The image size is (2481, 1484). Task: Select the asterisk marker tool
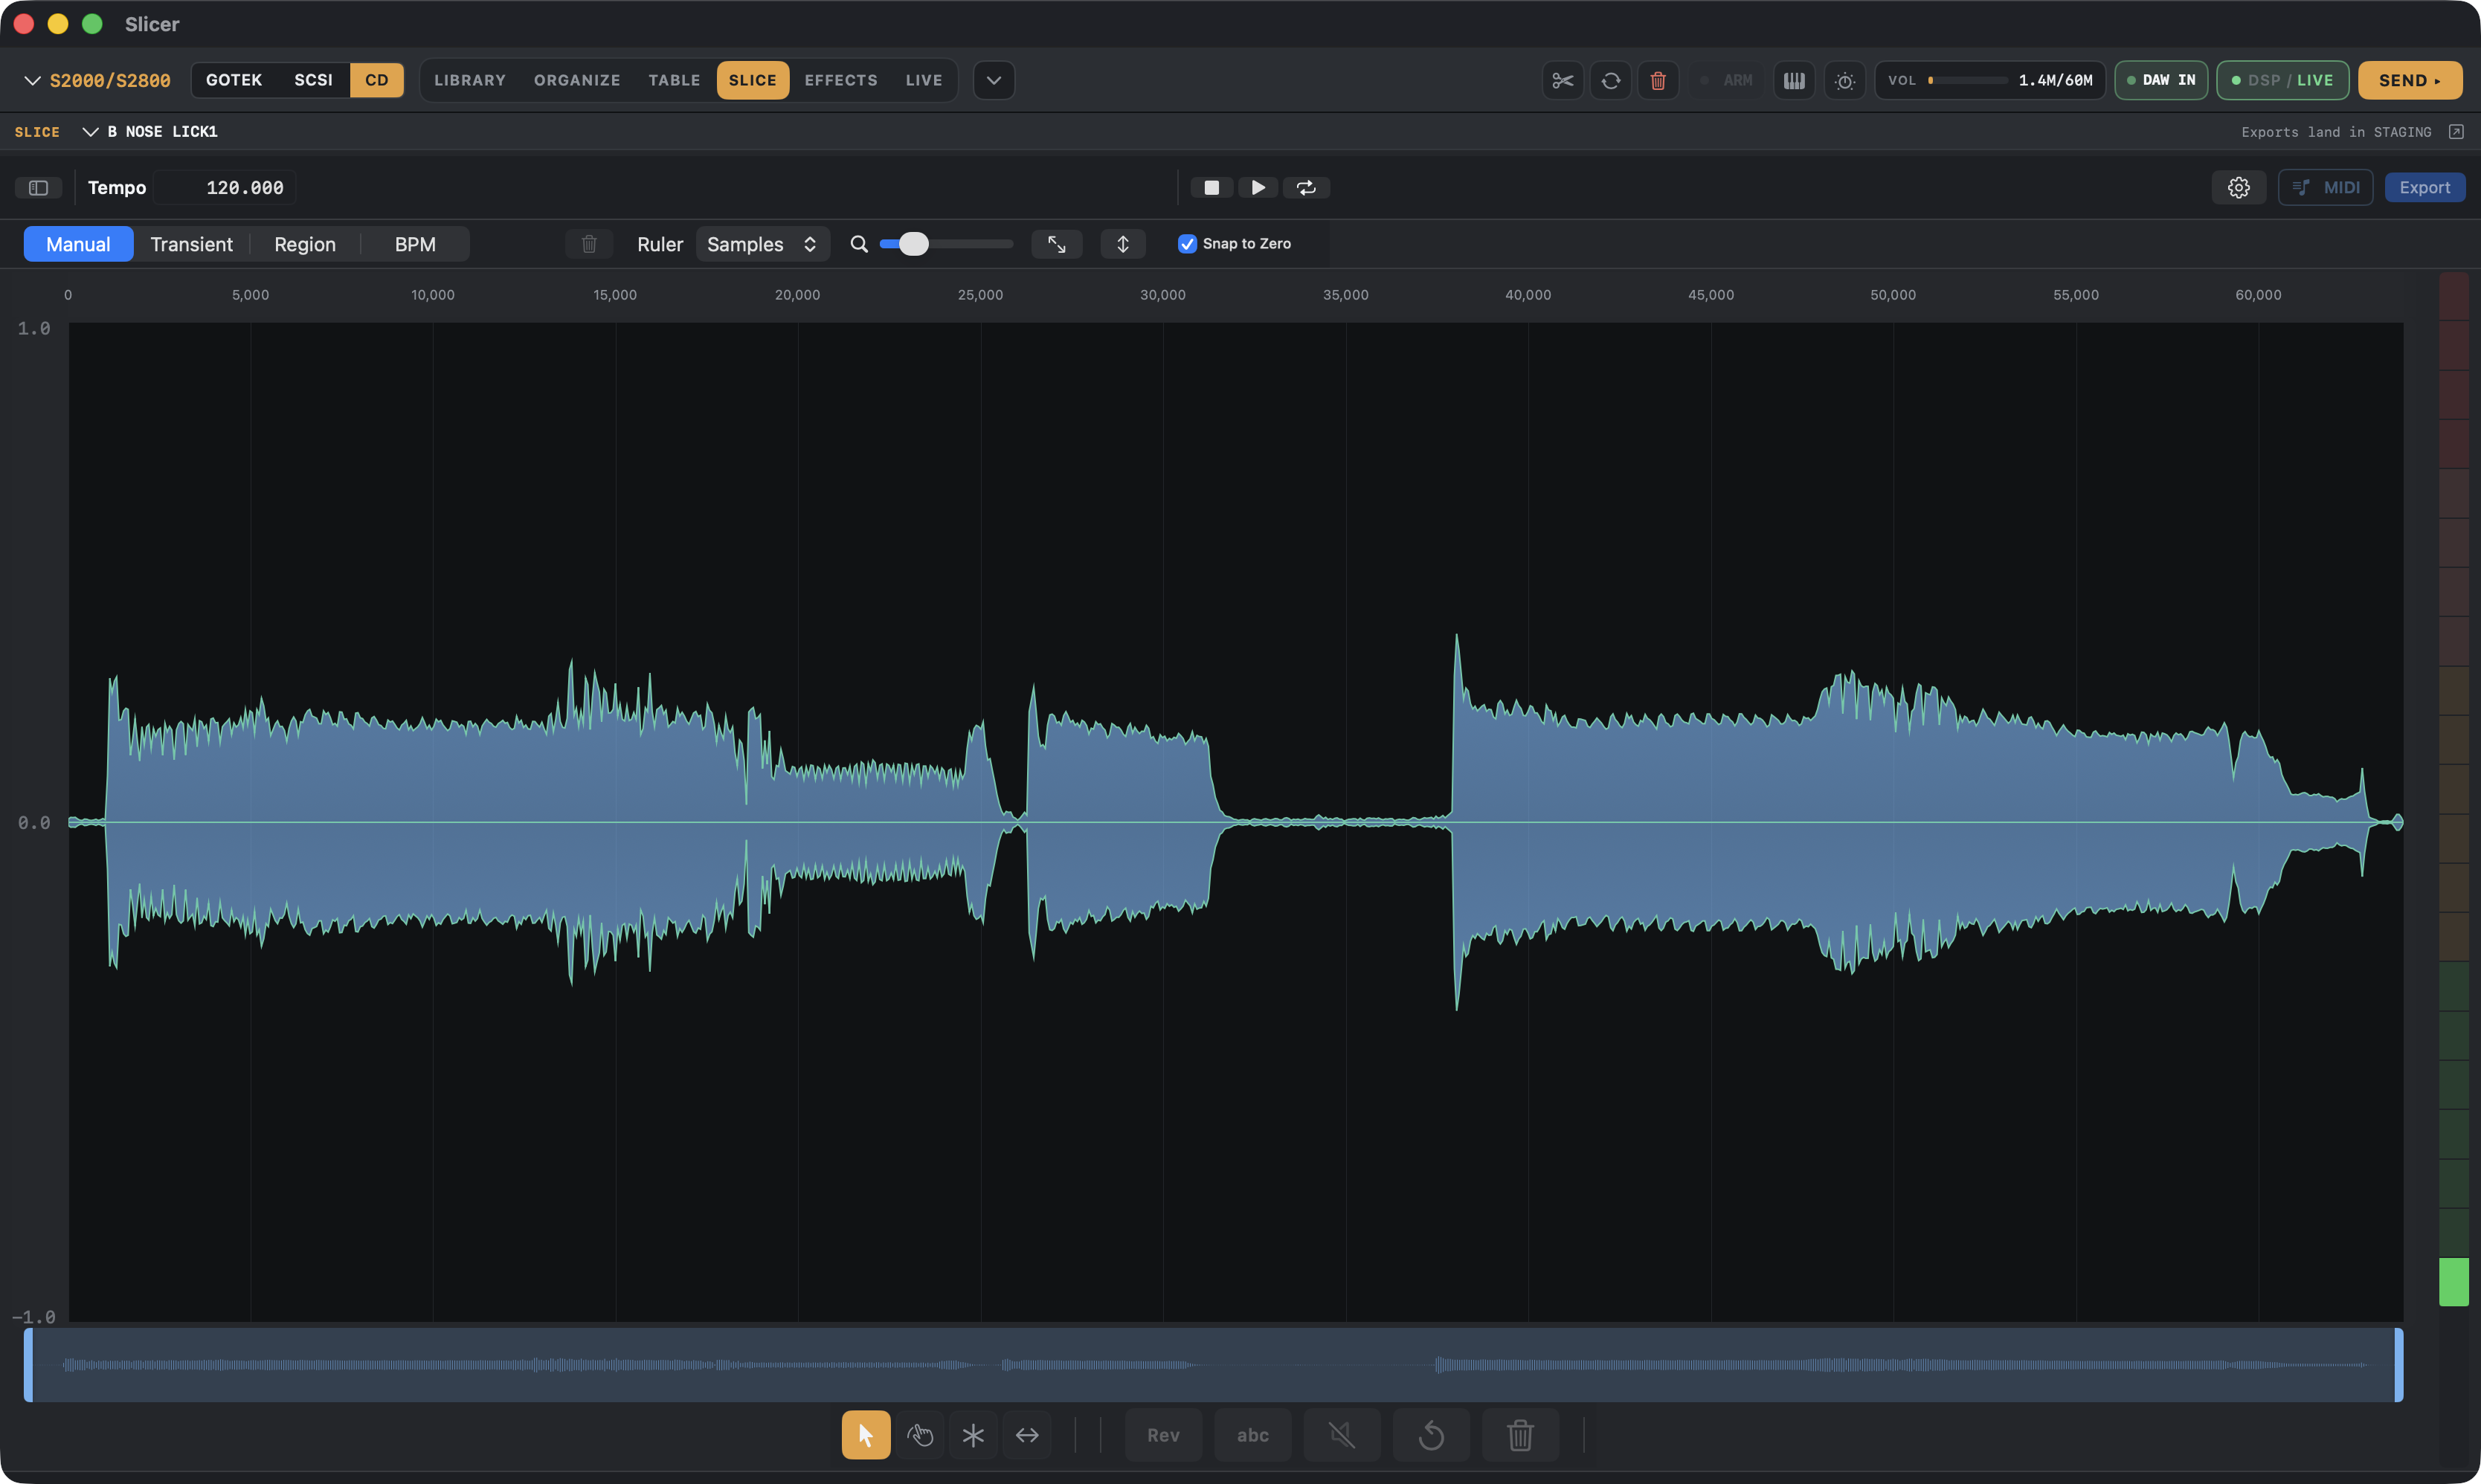click(x=973, y=1435)
